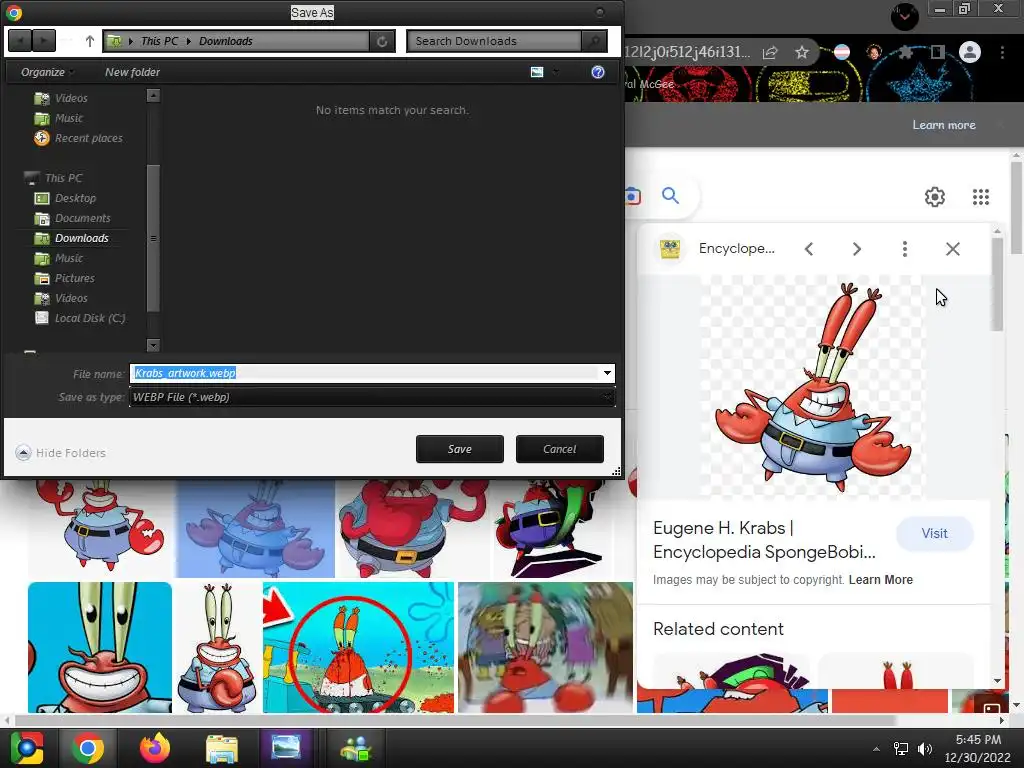This screenshot has height=768, width=1024.
Task: Launch Firefox from the taskbar
Action: [155, 748]
